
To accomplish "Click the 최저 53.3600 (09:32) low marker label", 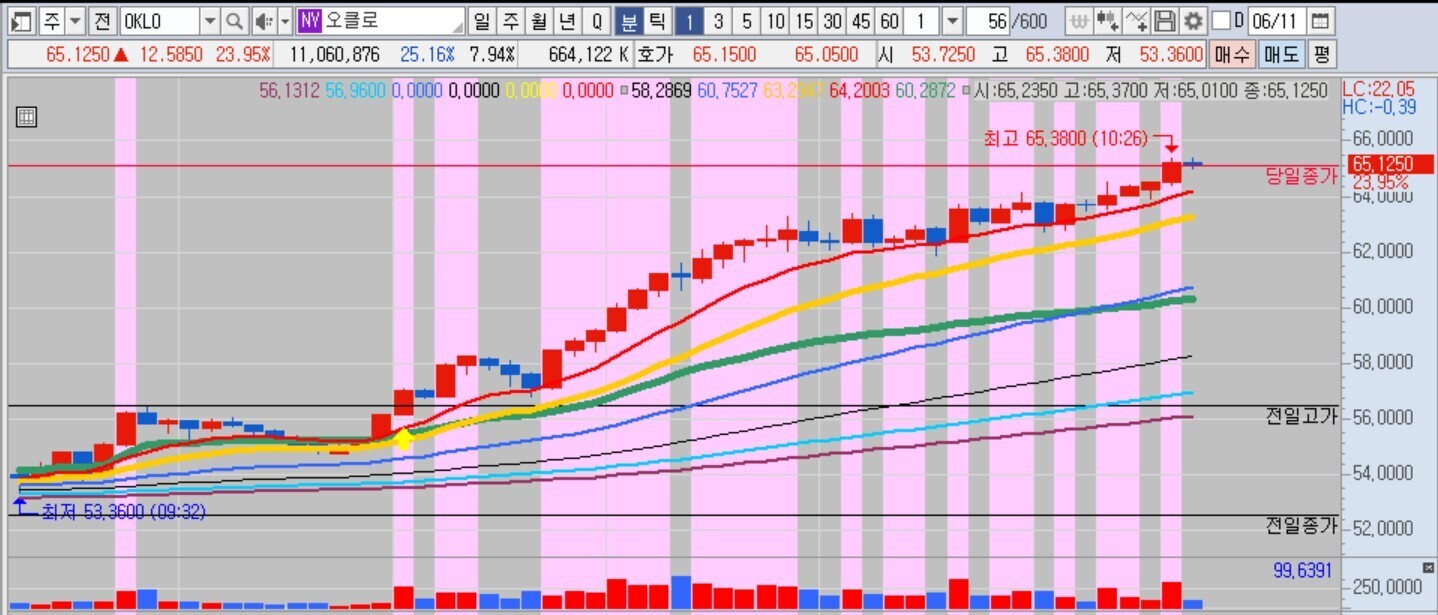I will tap(123, 512).
